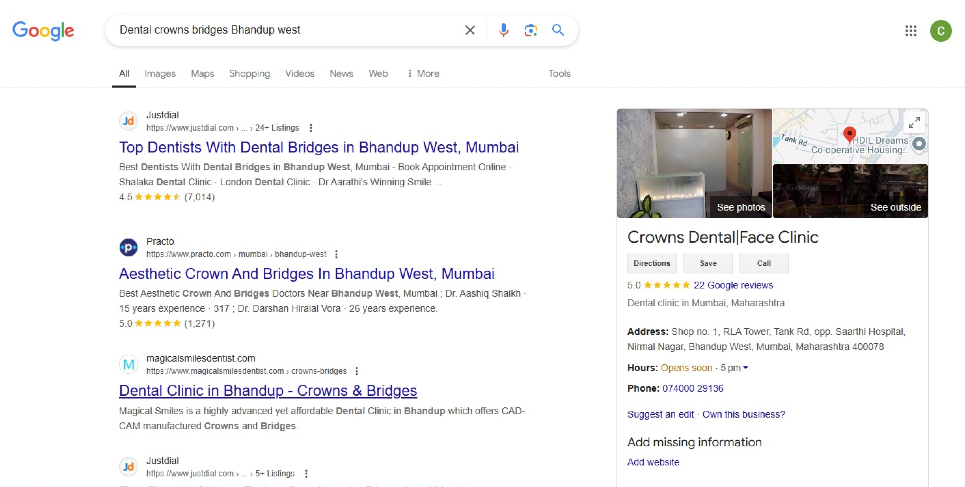Viewport: 965px width, 487px height.
Task: Switch to the Images tab
Action: coord(160,73)
